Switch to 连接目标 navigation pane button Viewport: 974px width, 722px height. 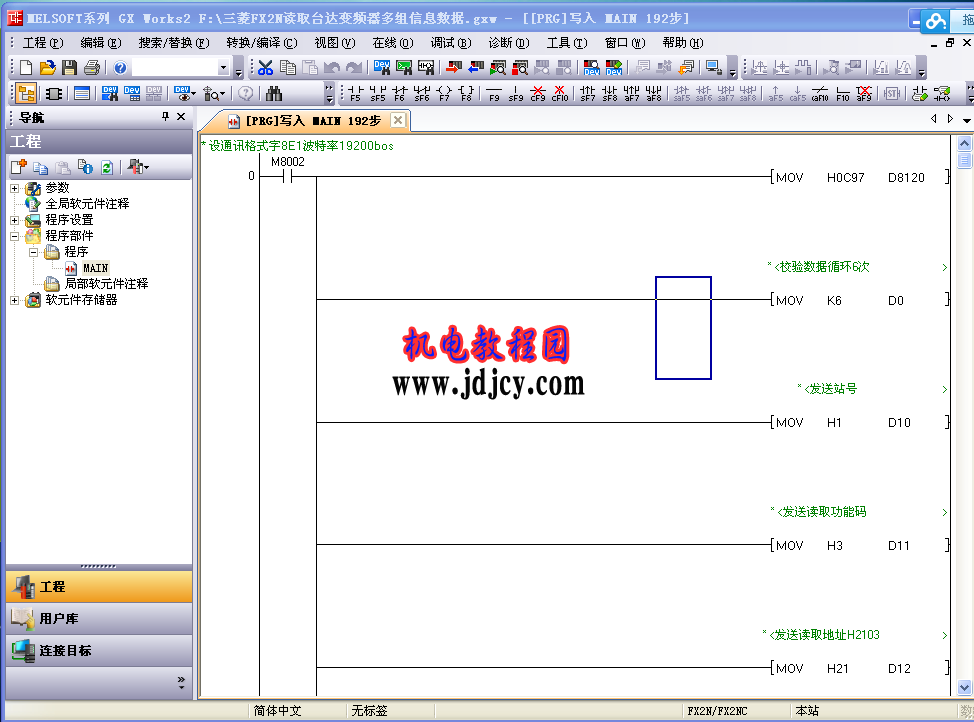(99, 651)
